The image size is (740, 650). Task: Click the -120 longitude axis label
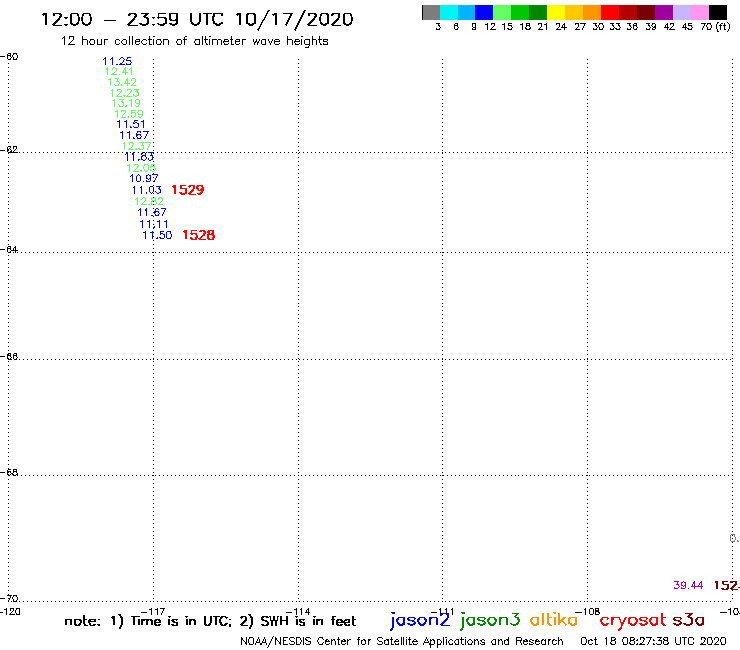click(x=10, y=612)
